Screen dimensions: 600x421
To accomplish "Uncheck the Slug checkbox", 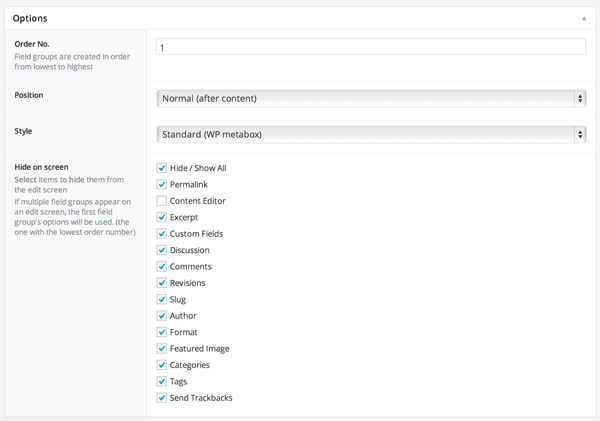I will [x=161, y=299].
